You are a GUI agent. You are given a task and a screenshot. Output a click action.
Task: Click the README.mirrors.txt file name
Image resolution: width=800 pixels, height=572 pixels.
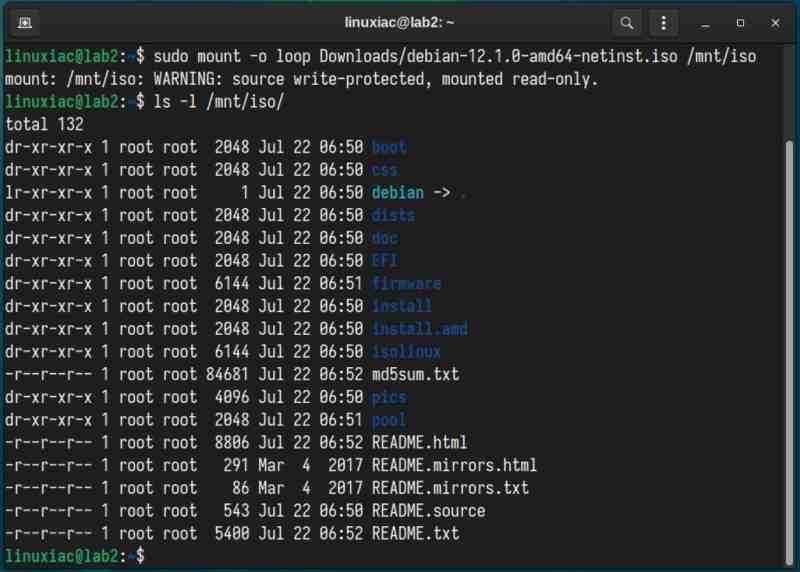click(x=450, y=488)
